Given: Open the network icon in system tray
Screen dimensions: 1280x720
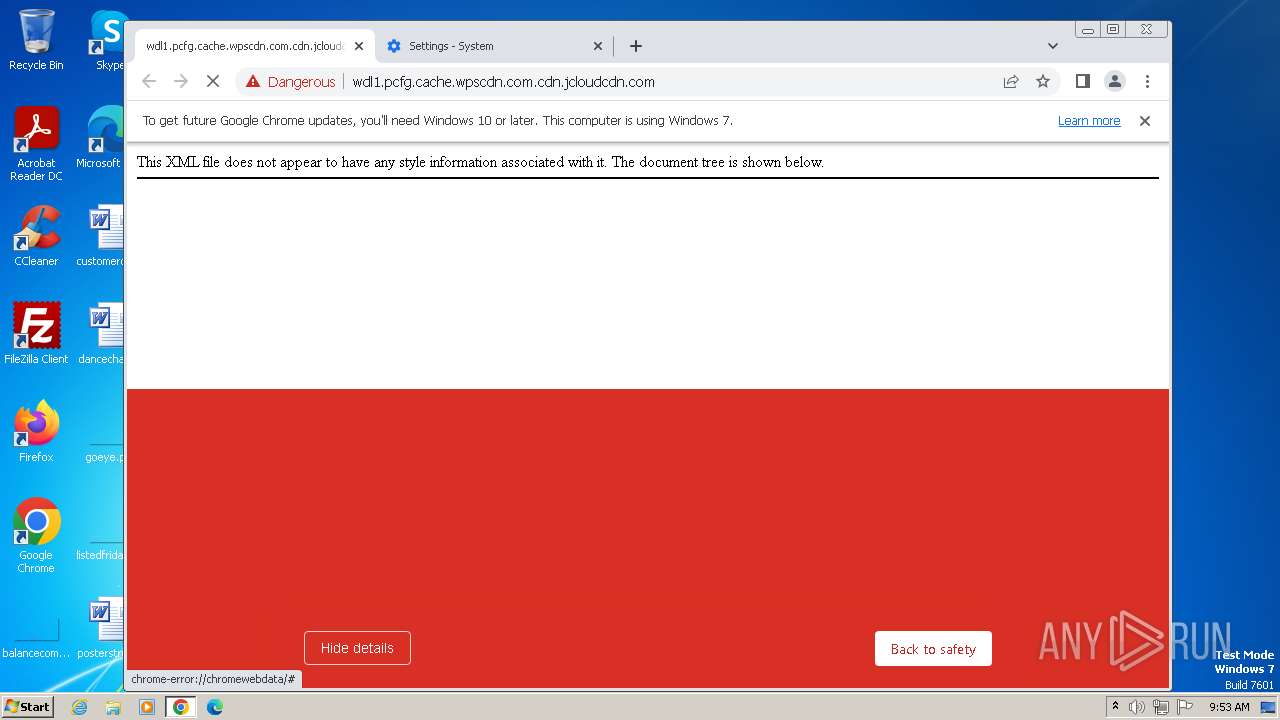Looking at the screenshot, I should point(1161,707).
